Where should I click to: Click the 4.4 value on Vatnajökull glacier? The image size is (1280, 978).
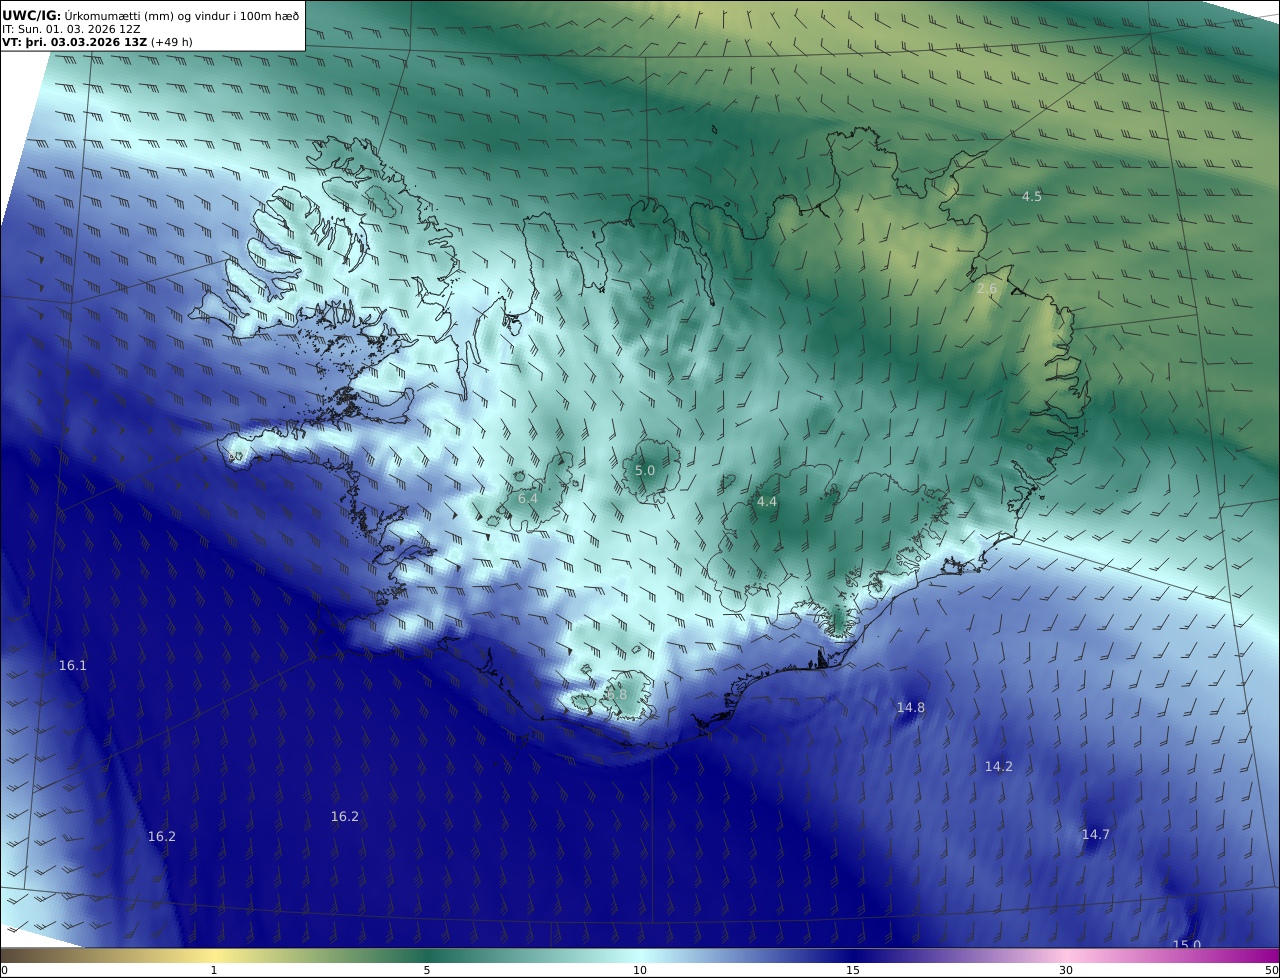tap(767, 502)
